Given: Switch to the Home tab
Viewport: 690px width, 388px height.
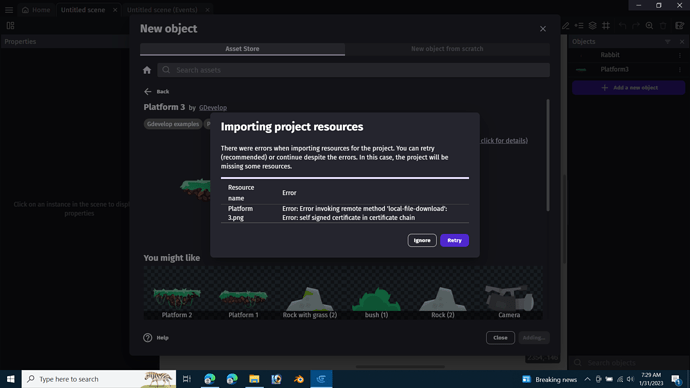Looking at the screenshot, I should tap(36, 10).
